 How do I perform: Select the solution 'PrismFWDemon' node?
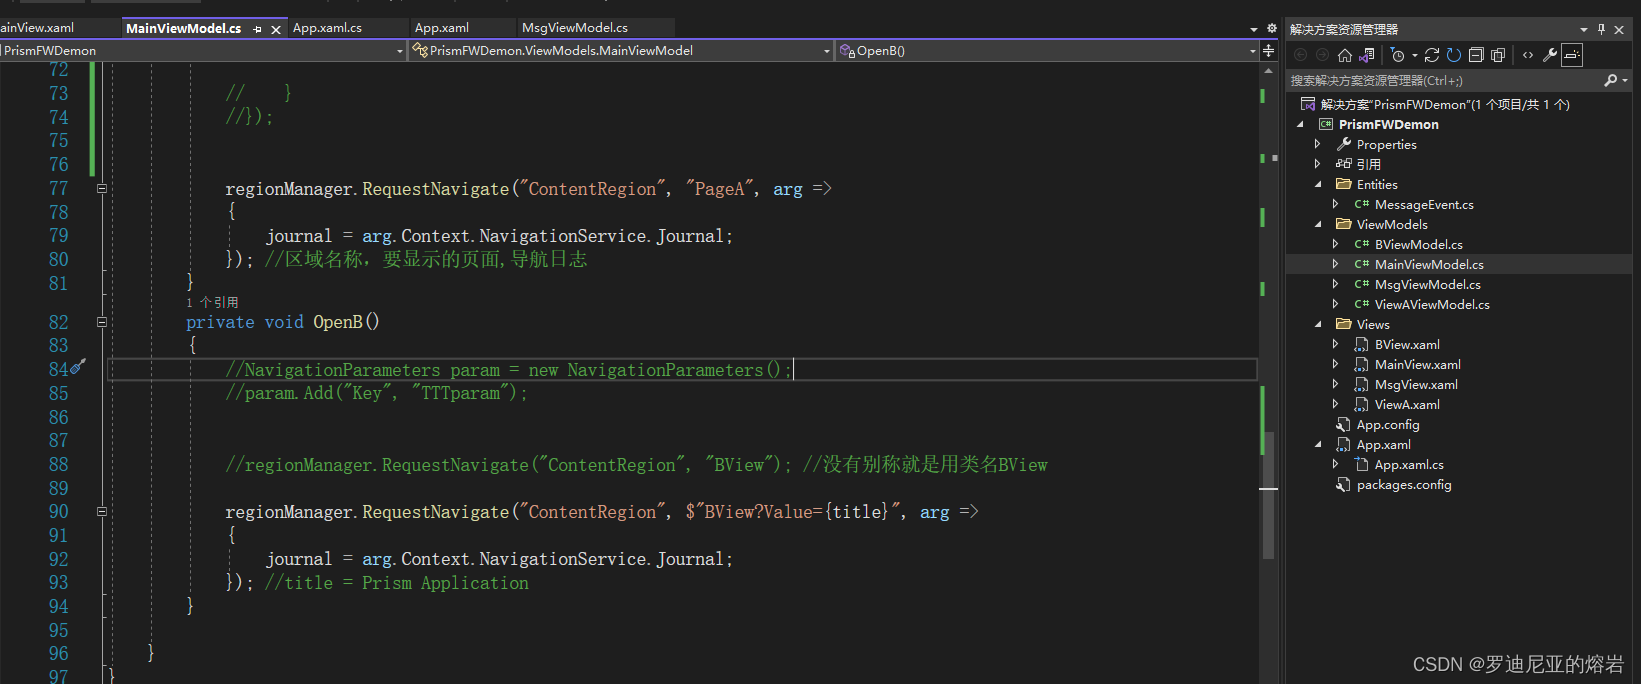coord(1445,104)
